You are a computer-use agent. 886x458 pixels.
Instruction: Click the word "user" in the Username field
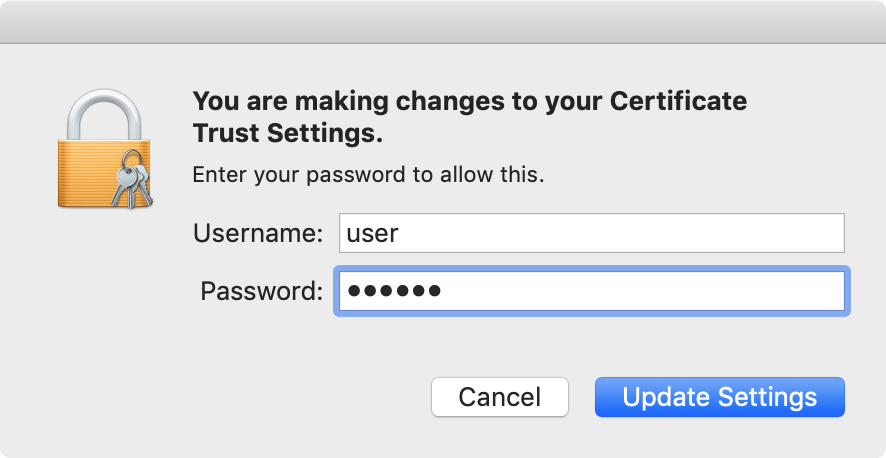pyautogui.click(x=372, y=234)
